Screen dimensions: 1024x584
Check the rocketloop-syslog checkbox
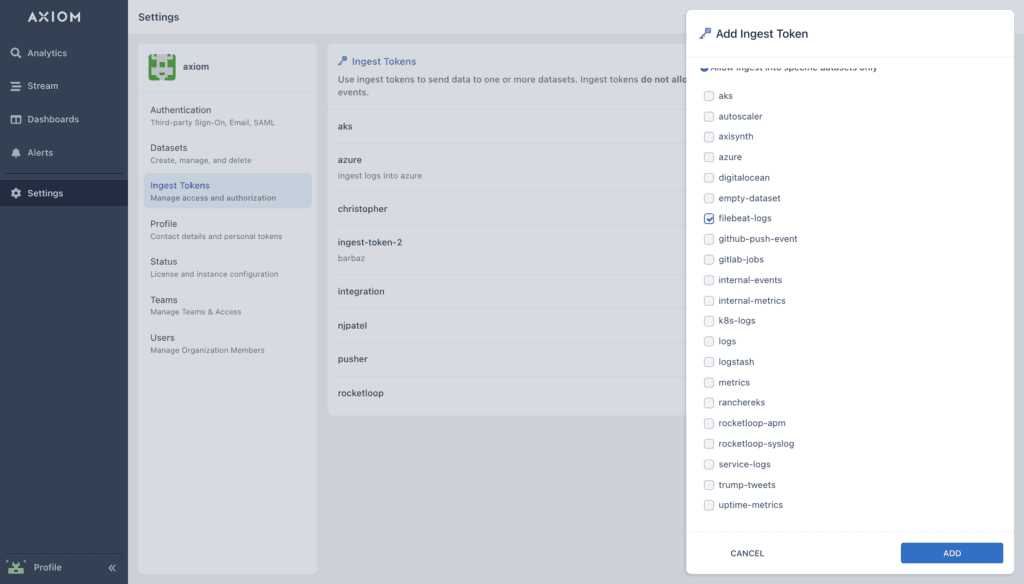pyautogui.click(x=709, y=444)
